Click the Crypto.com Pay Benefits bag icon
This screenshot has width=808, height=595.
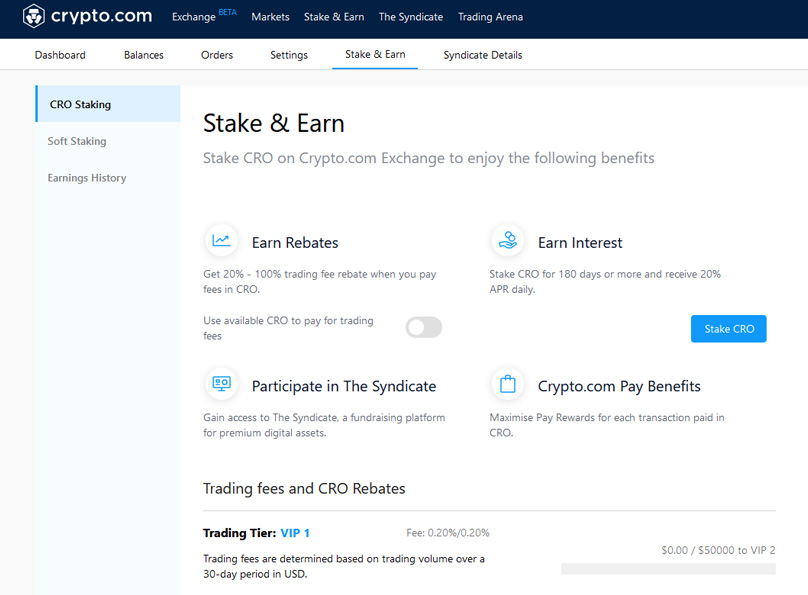click(508, 384)
